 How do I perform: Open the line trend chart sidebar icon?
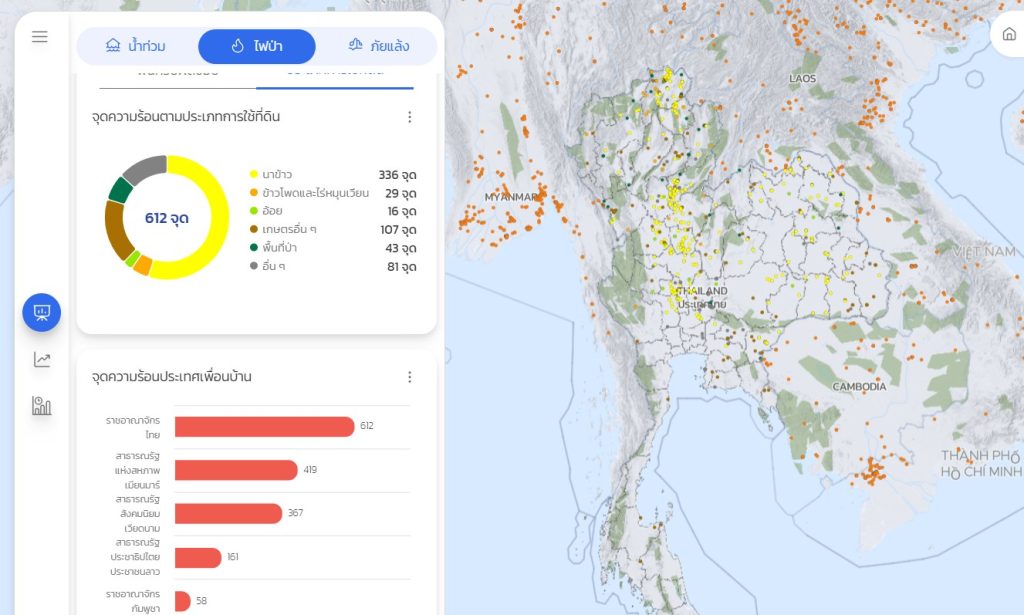tap(42, 360)
